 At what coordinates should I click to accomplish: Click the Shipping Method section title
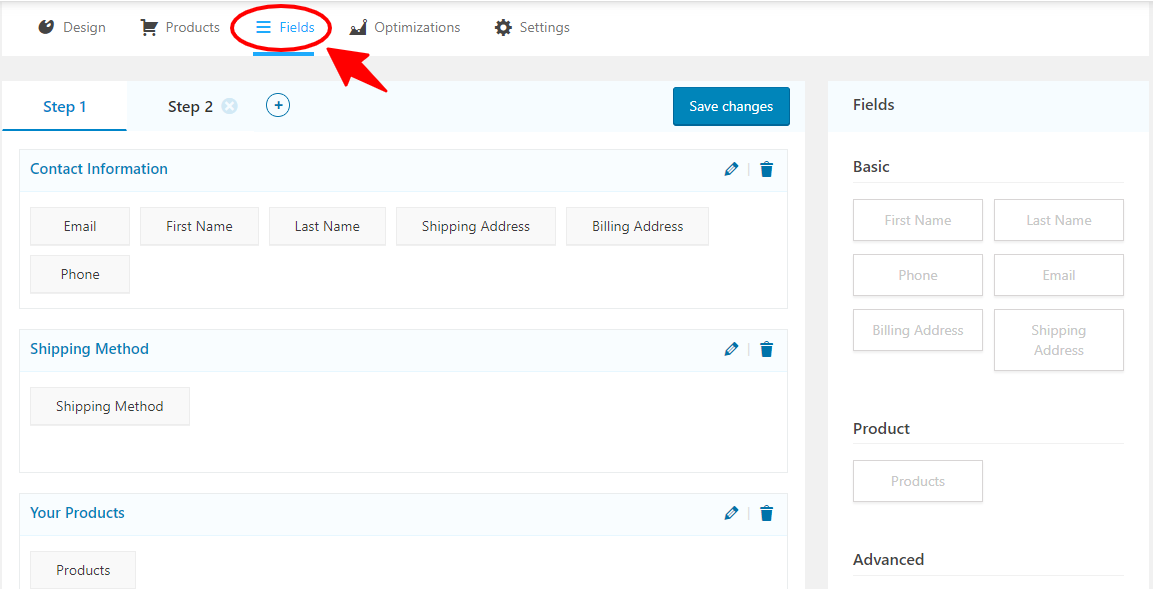coord(89,349)
